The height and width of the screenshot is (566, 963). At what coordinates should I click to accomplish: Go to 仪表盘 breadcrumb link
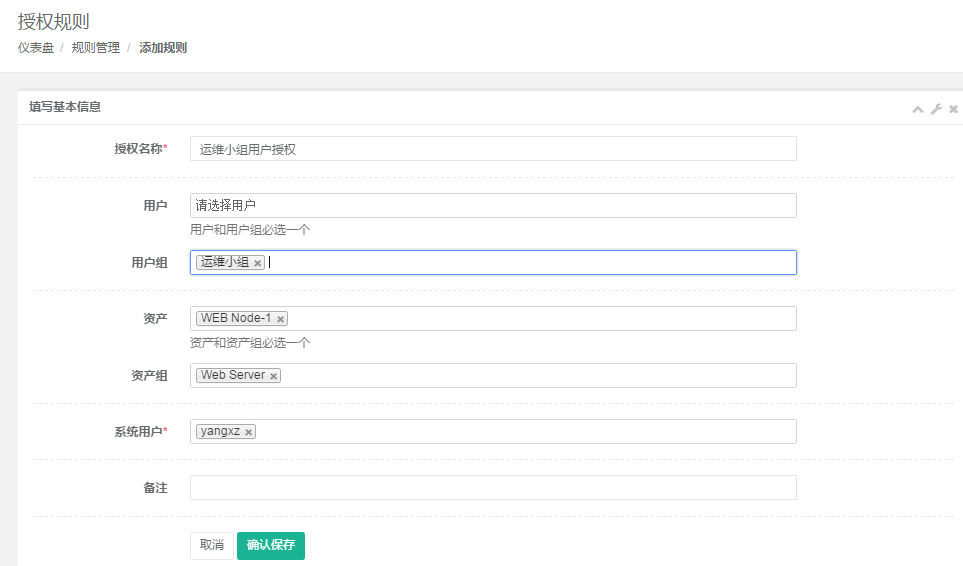pos(36,48)
